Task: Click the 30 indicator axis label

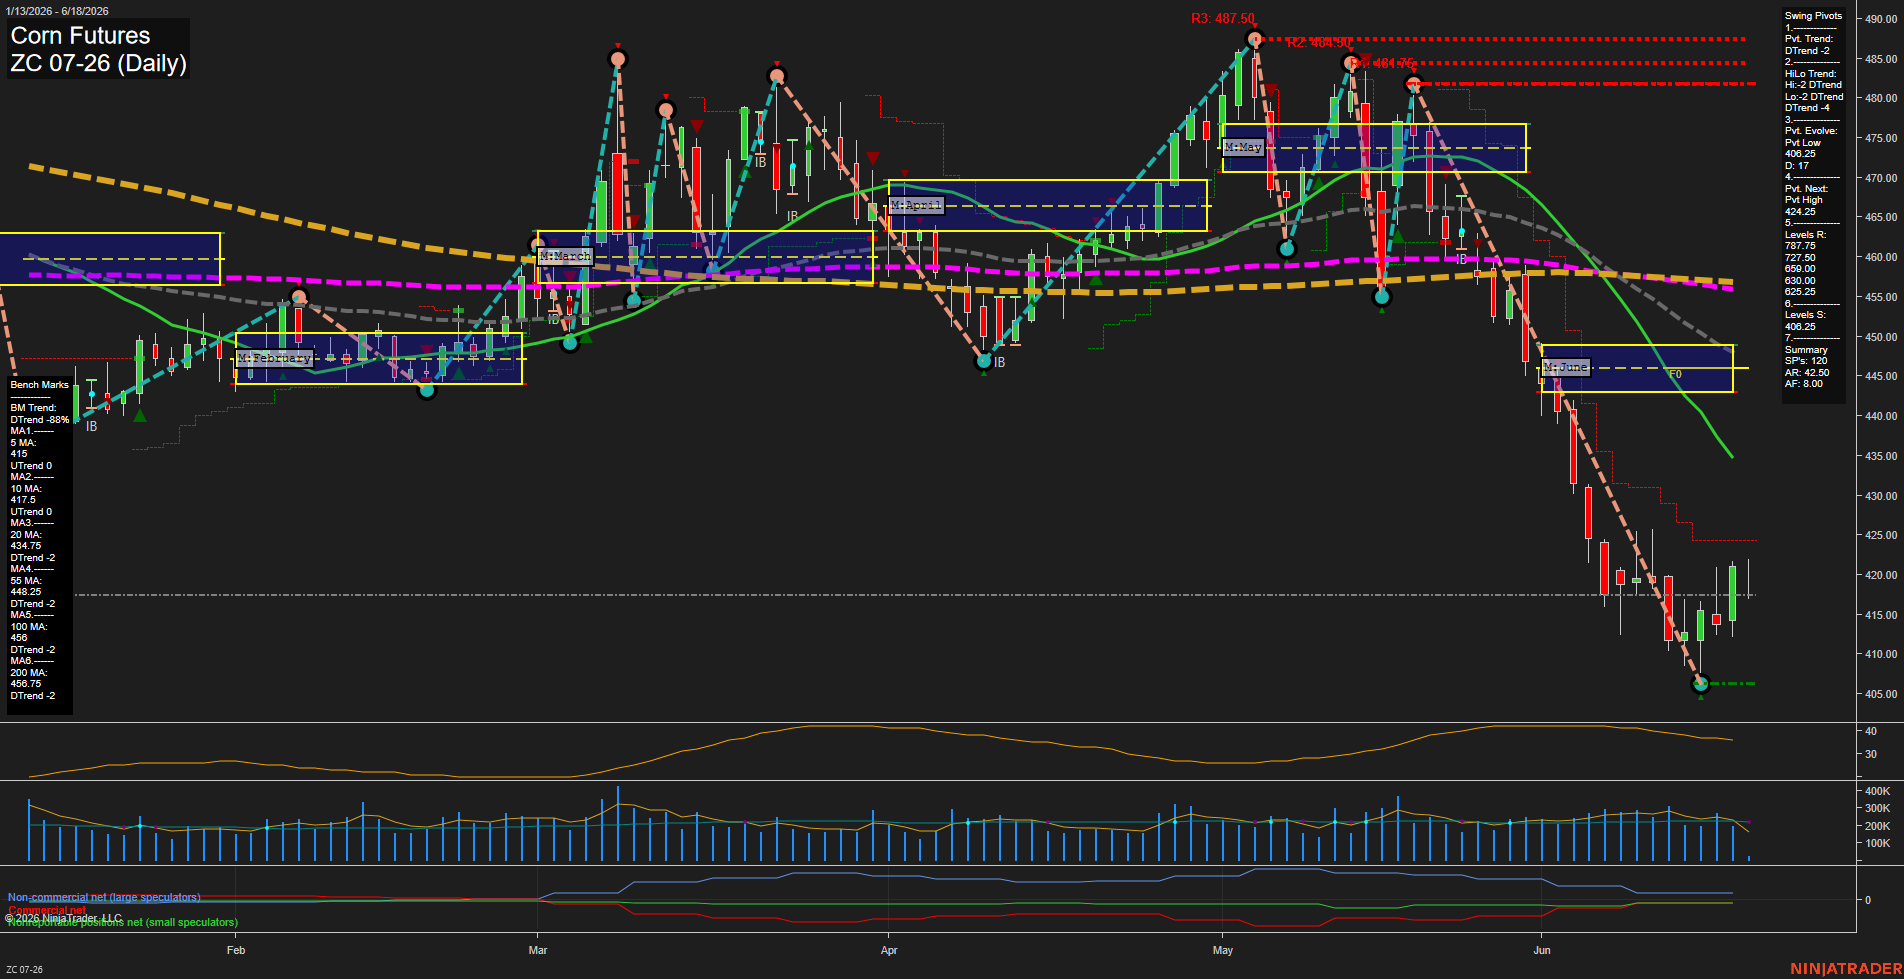Action: coord(1870,754)
